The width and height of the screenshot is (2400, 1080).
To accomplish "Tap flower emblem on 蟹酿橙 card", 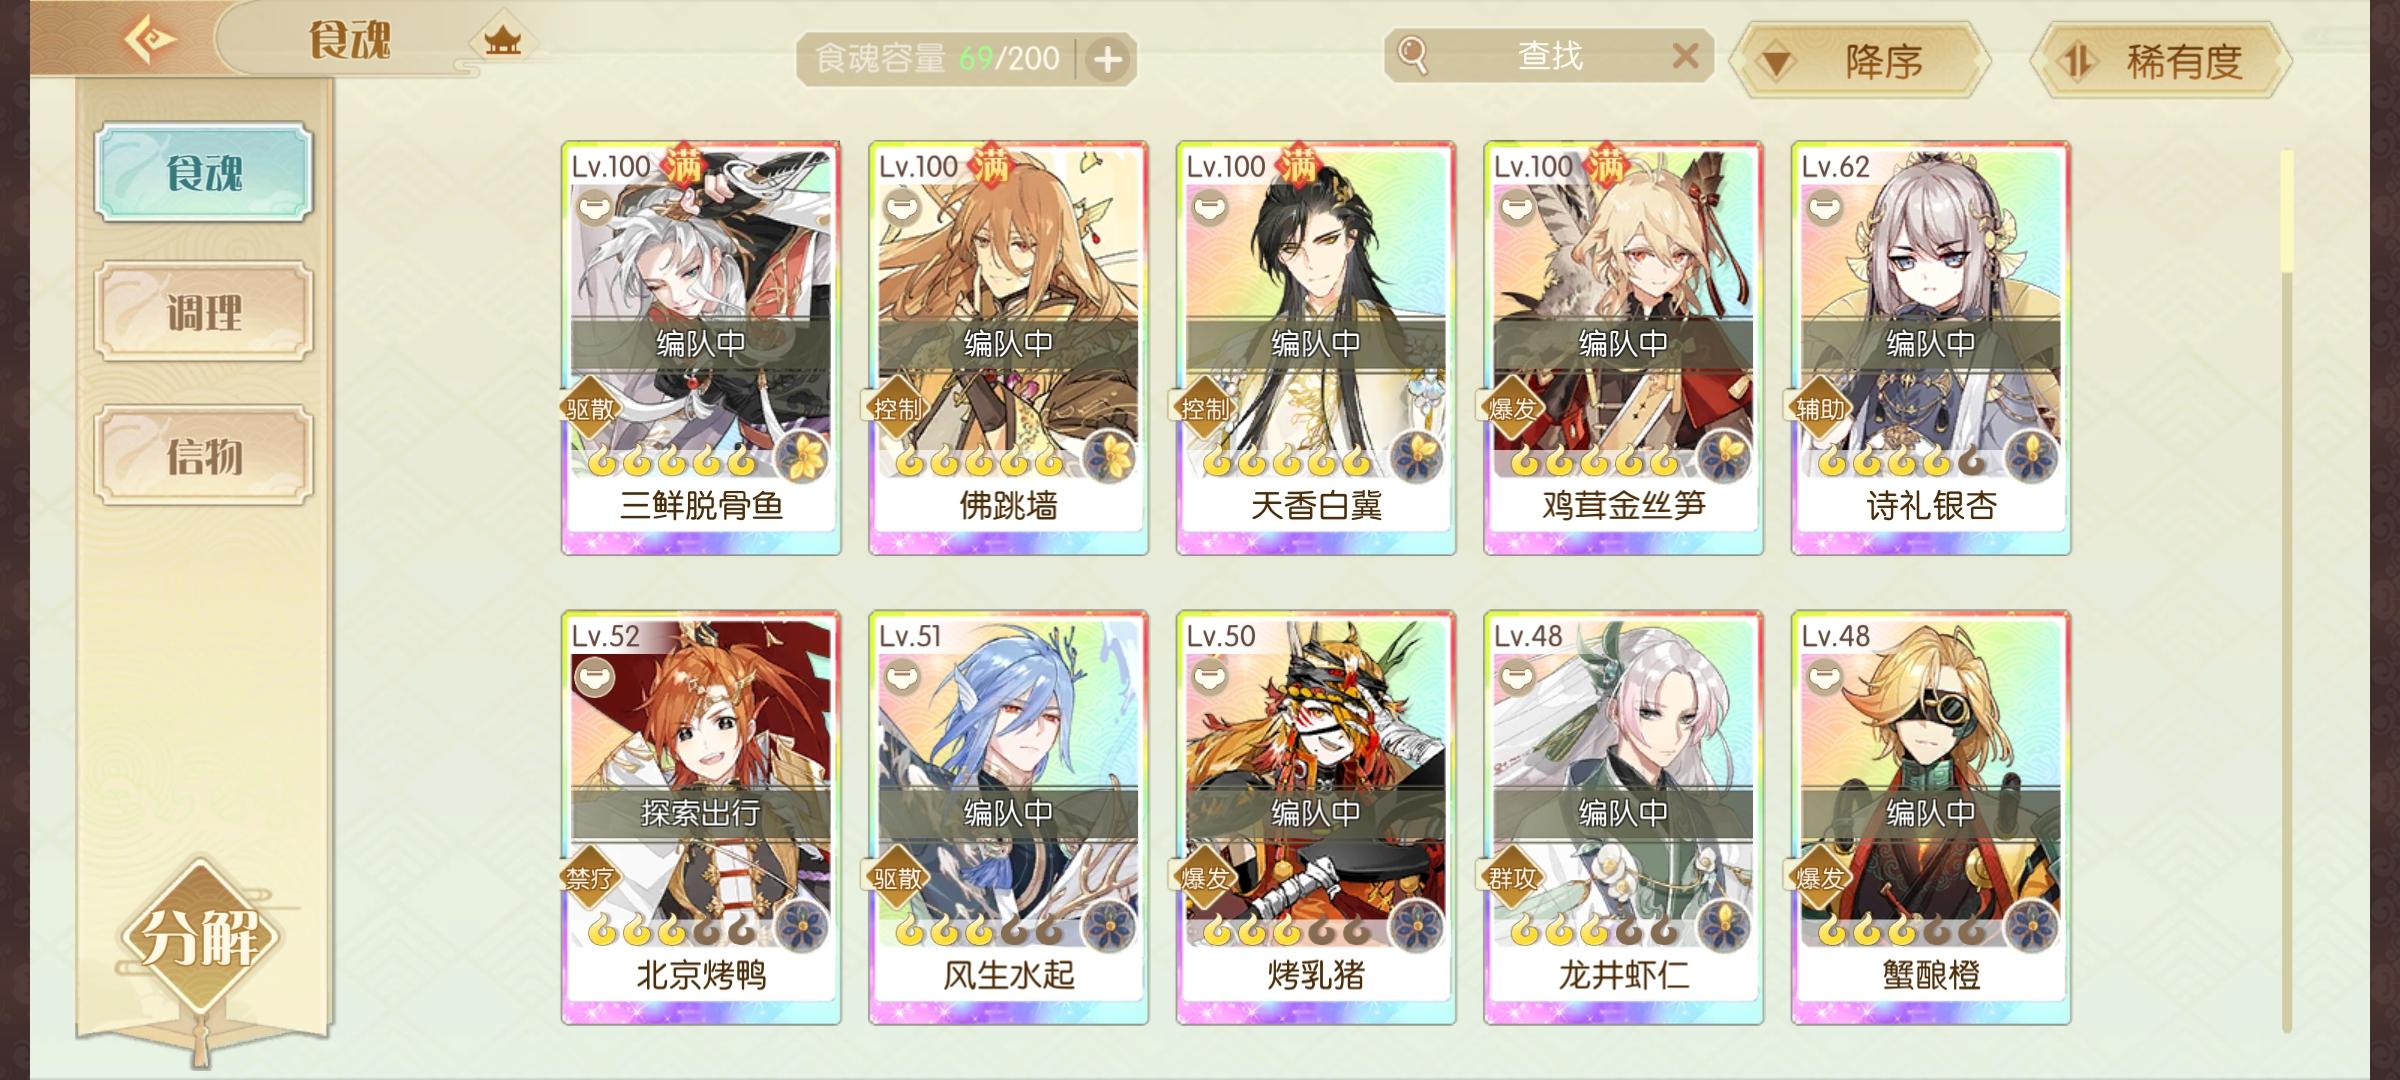I will (x=2031, y=927).
